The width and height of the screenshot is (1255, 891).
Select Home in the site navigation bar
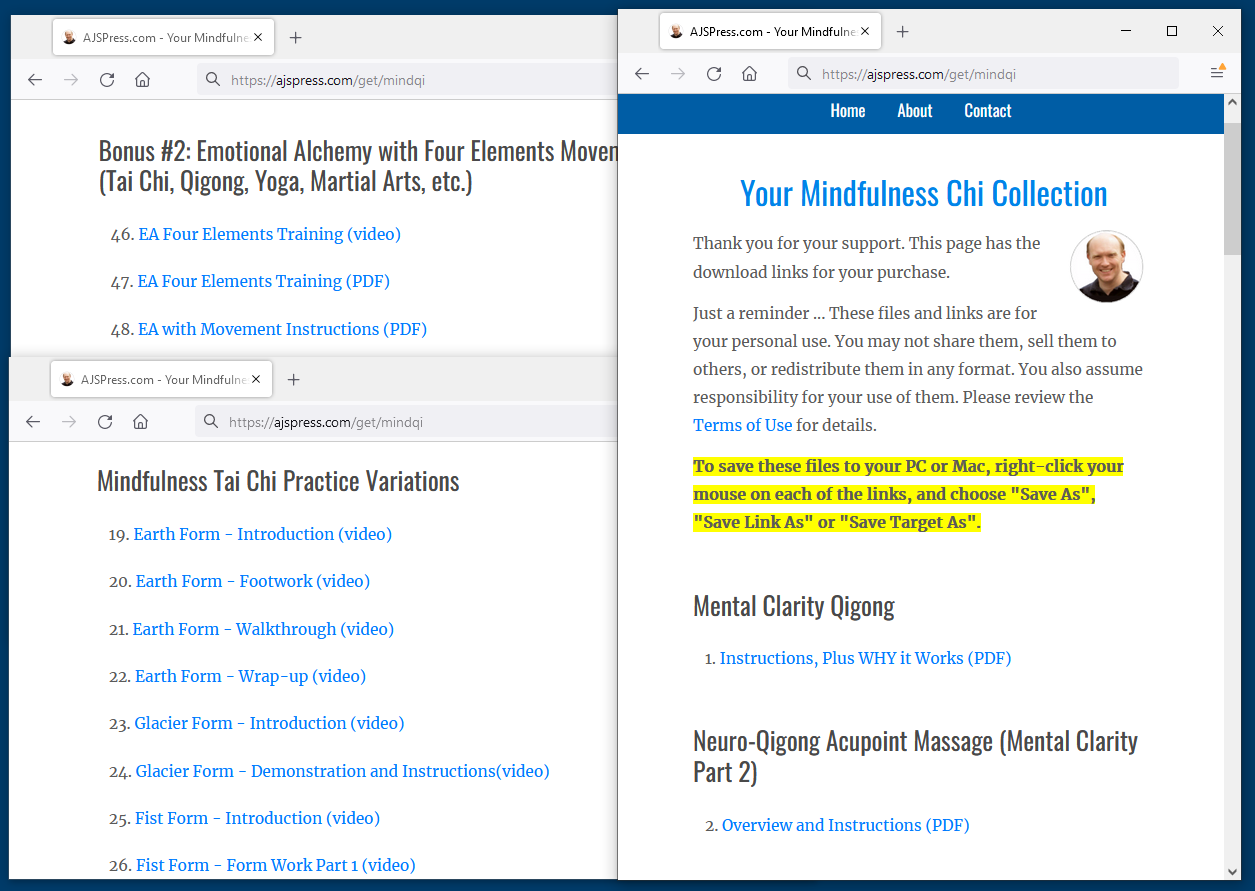coord(847,111)
